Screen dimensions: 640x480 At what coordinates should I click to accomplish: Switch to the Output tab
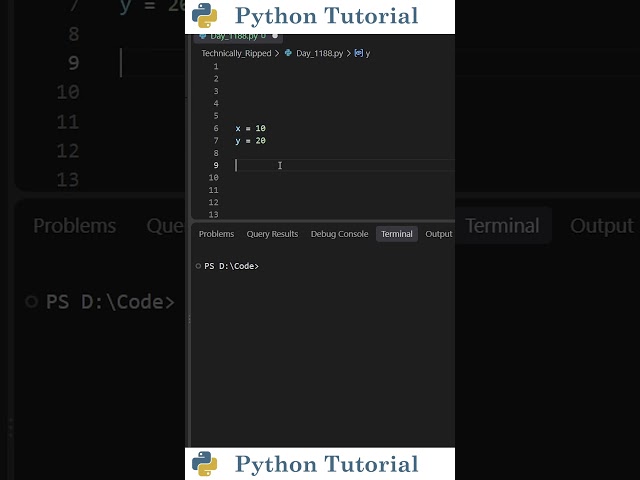click(x=439, y=234)
